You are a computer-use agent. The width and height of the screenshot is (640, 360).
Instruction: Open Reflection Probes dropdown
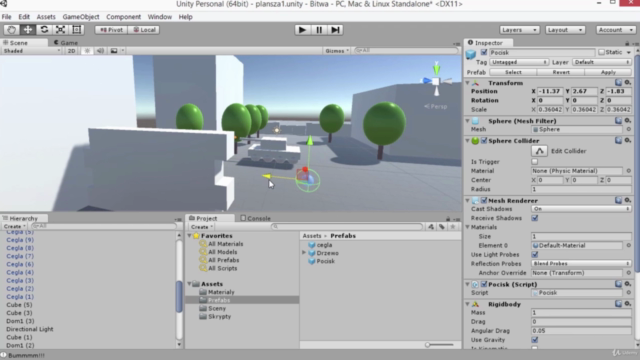point(581,264)
